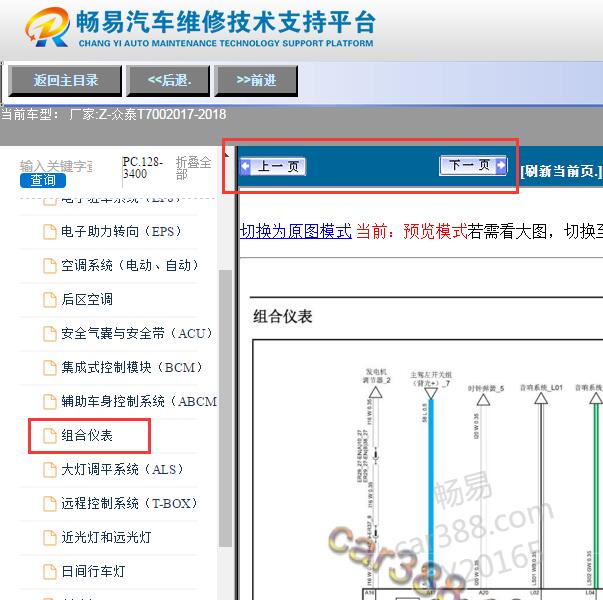Open 近光灯和远光灯 tree item
This screenshot has width=603, height=600.
click(x=106, y=537)
